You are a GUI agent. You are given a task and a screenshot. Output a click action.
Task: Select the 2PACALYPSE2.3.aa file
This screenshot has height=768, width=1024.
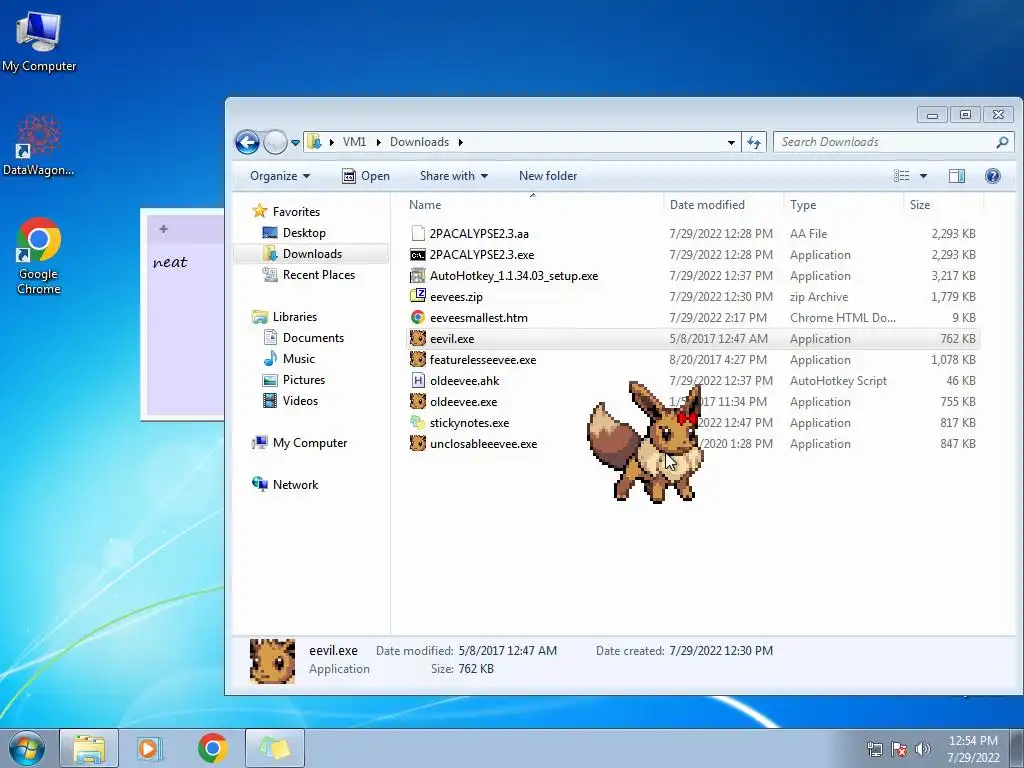coord(479,233)
